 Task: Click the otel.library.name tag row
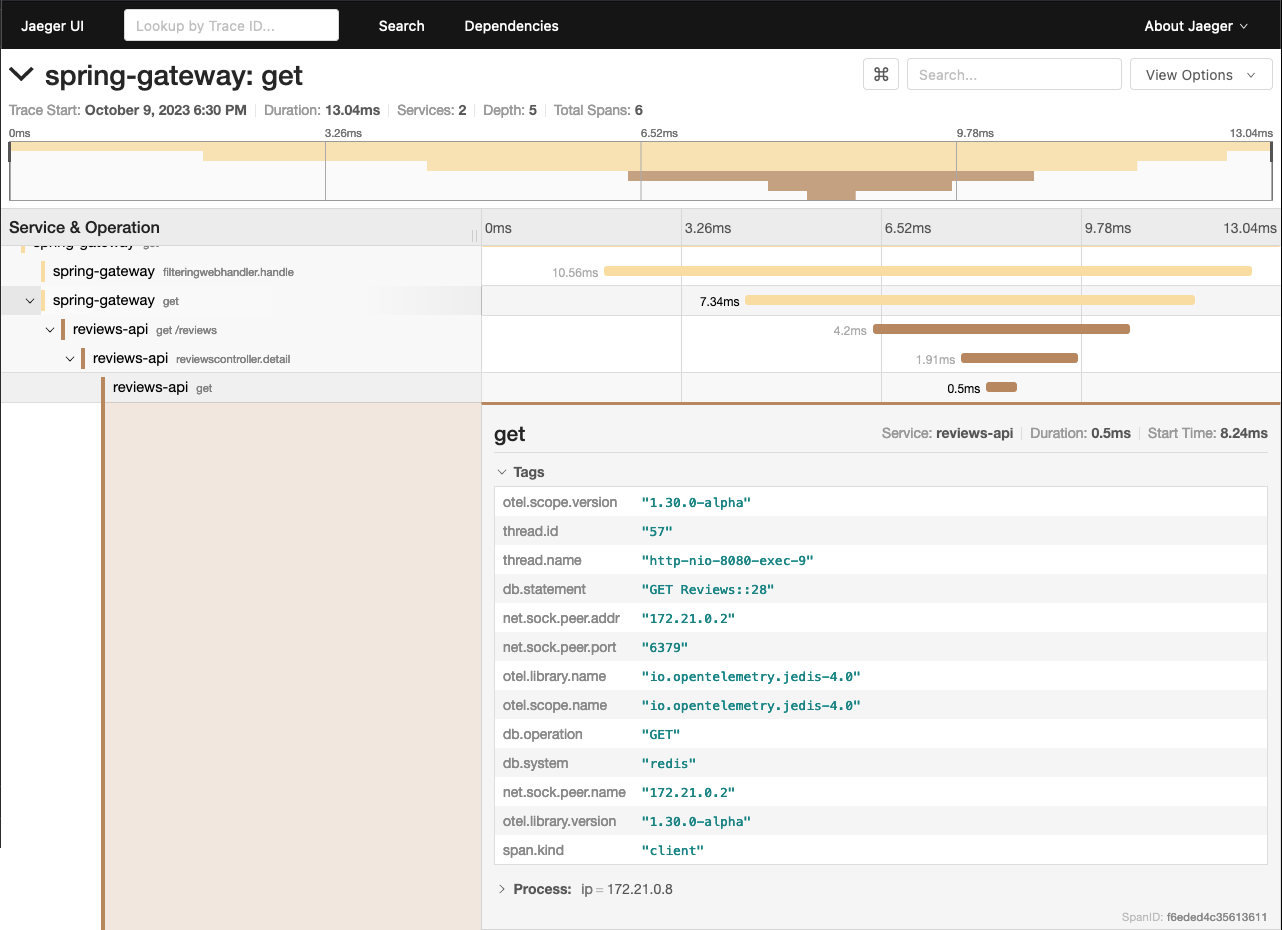click(881, 676)
